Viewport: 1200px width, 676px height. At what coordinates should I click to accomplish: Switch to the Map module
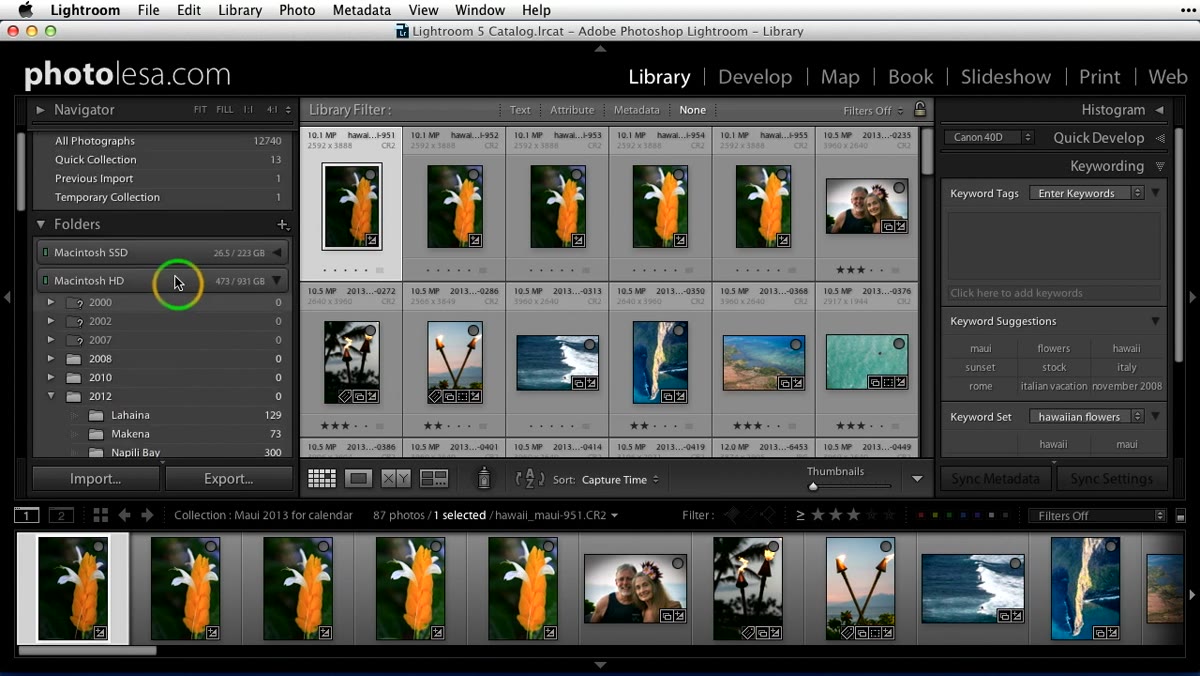[x=840, y=77]
